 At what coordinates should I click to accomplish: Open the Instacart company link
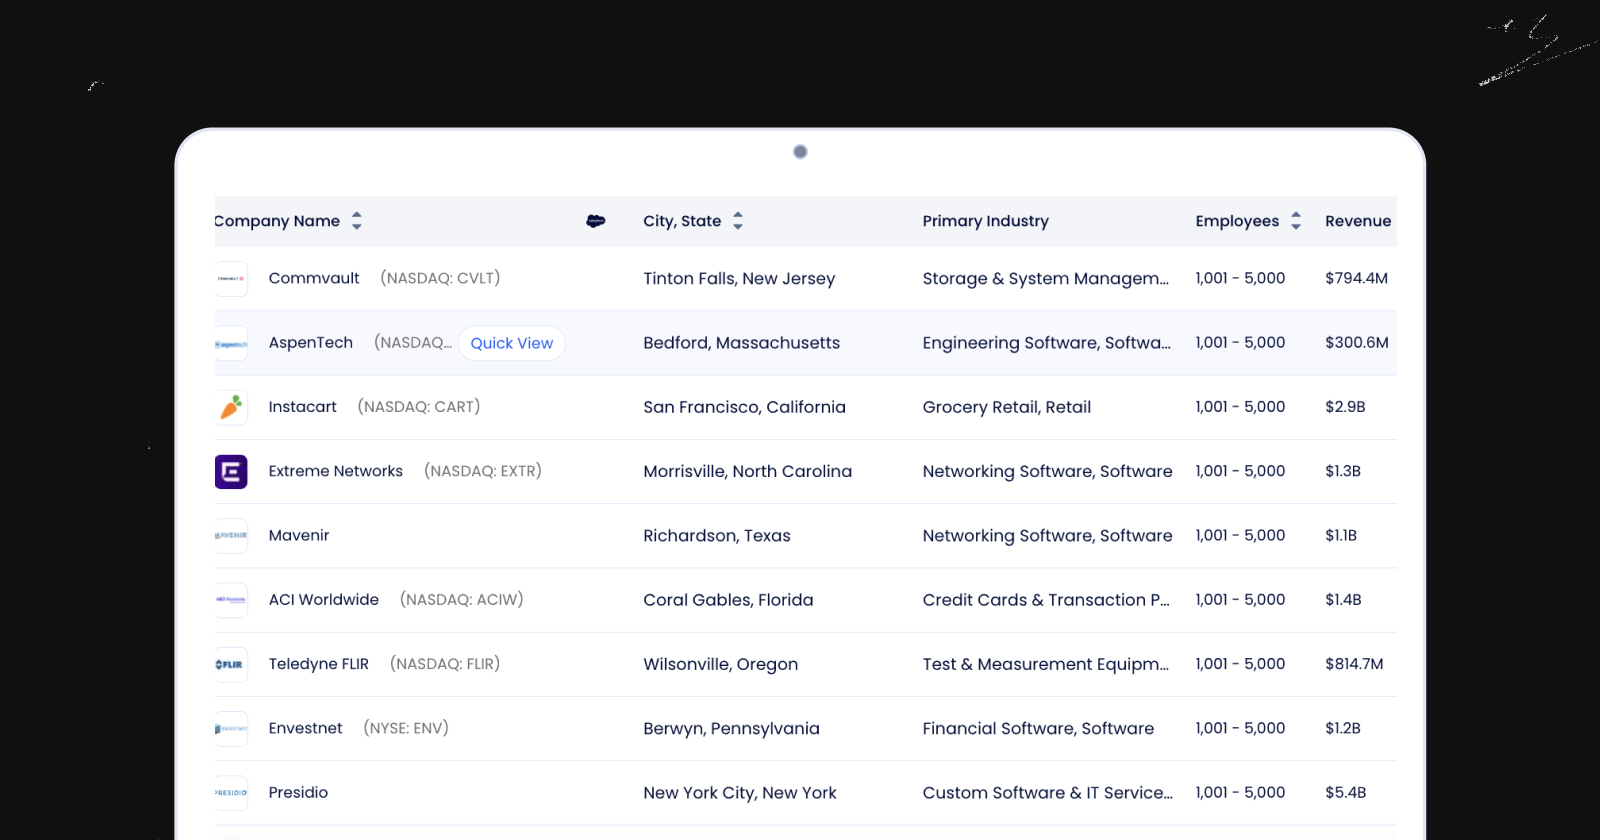tap(303, 407)
